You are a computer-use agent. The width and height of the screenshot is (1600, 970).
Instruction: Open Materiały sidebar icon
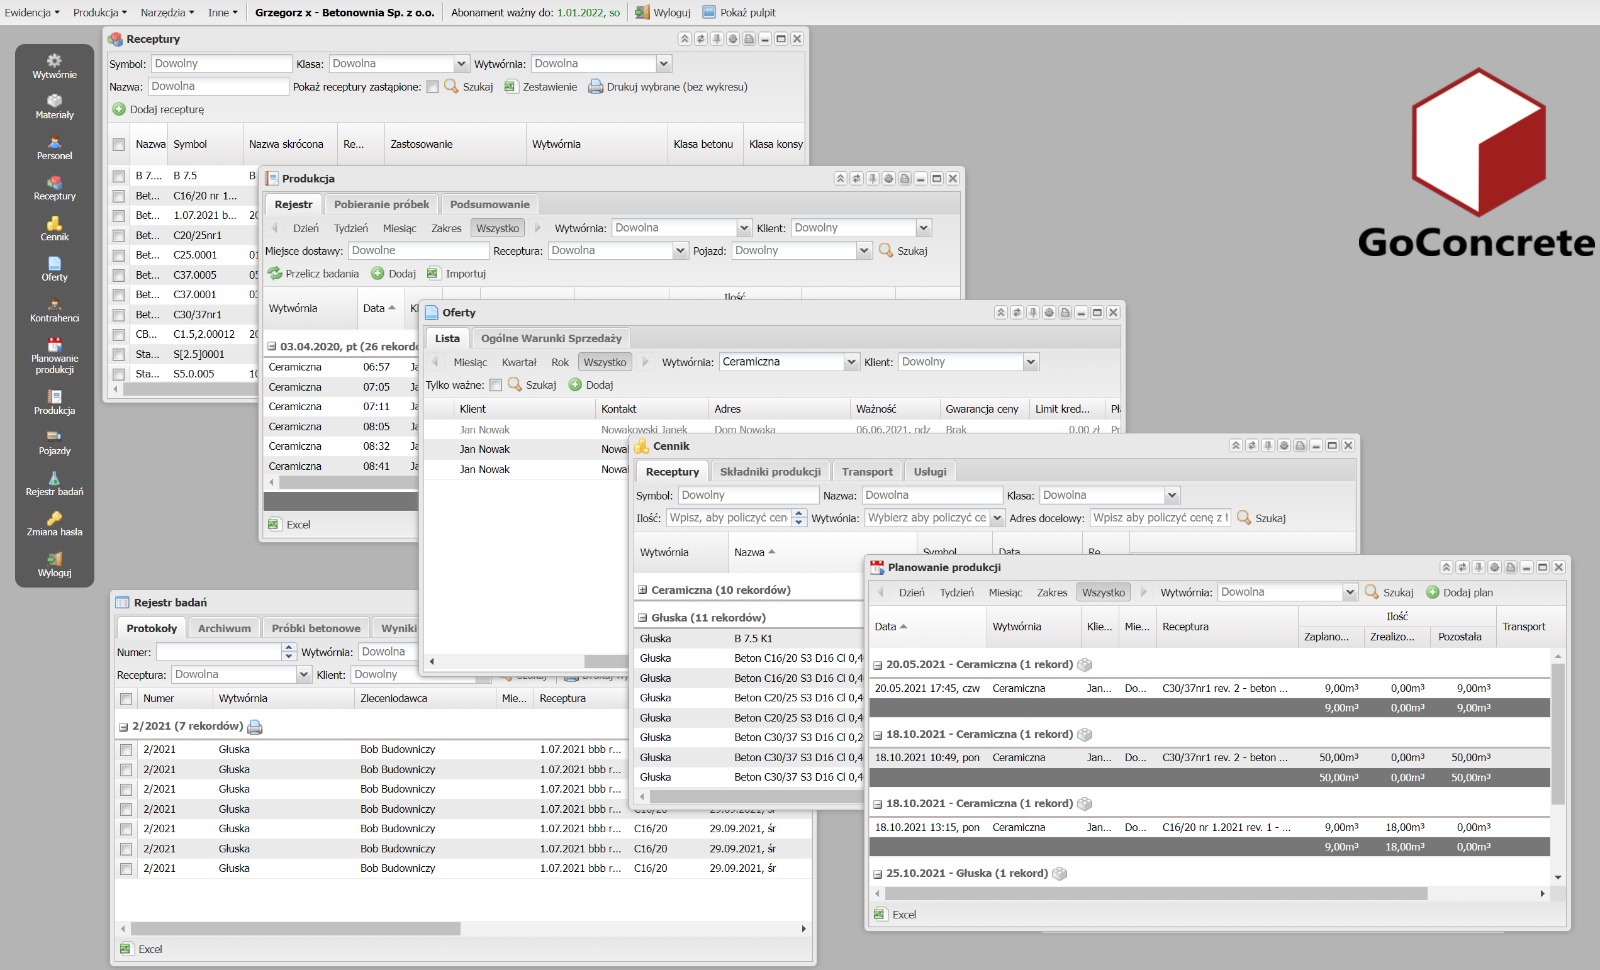point(54,107)
